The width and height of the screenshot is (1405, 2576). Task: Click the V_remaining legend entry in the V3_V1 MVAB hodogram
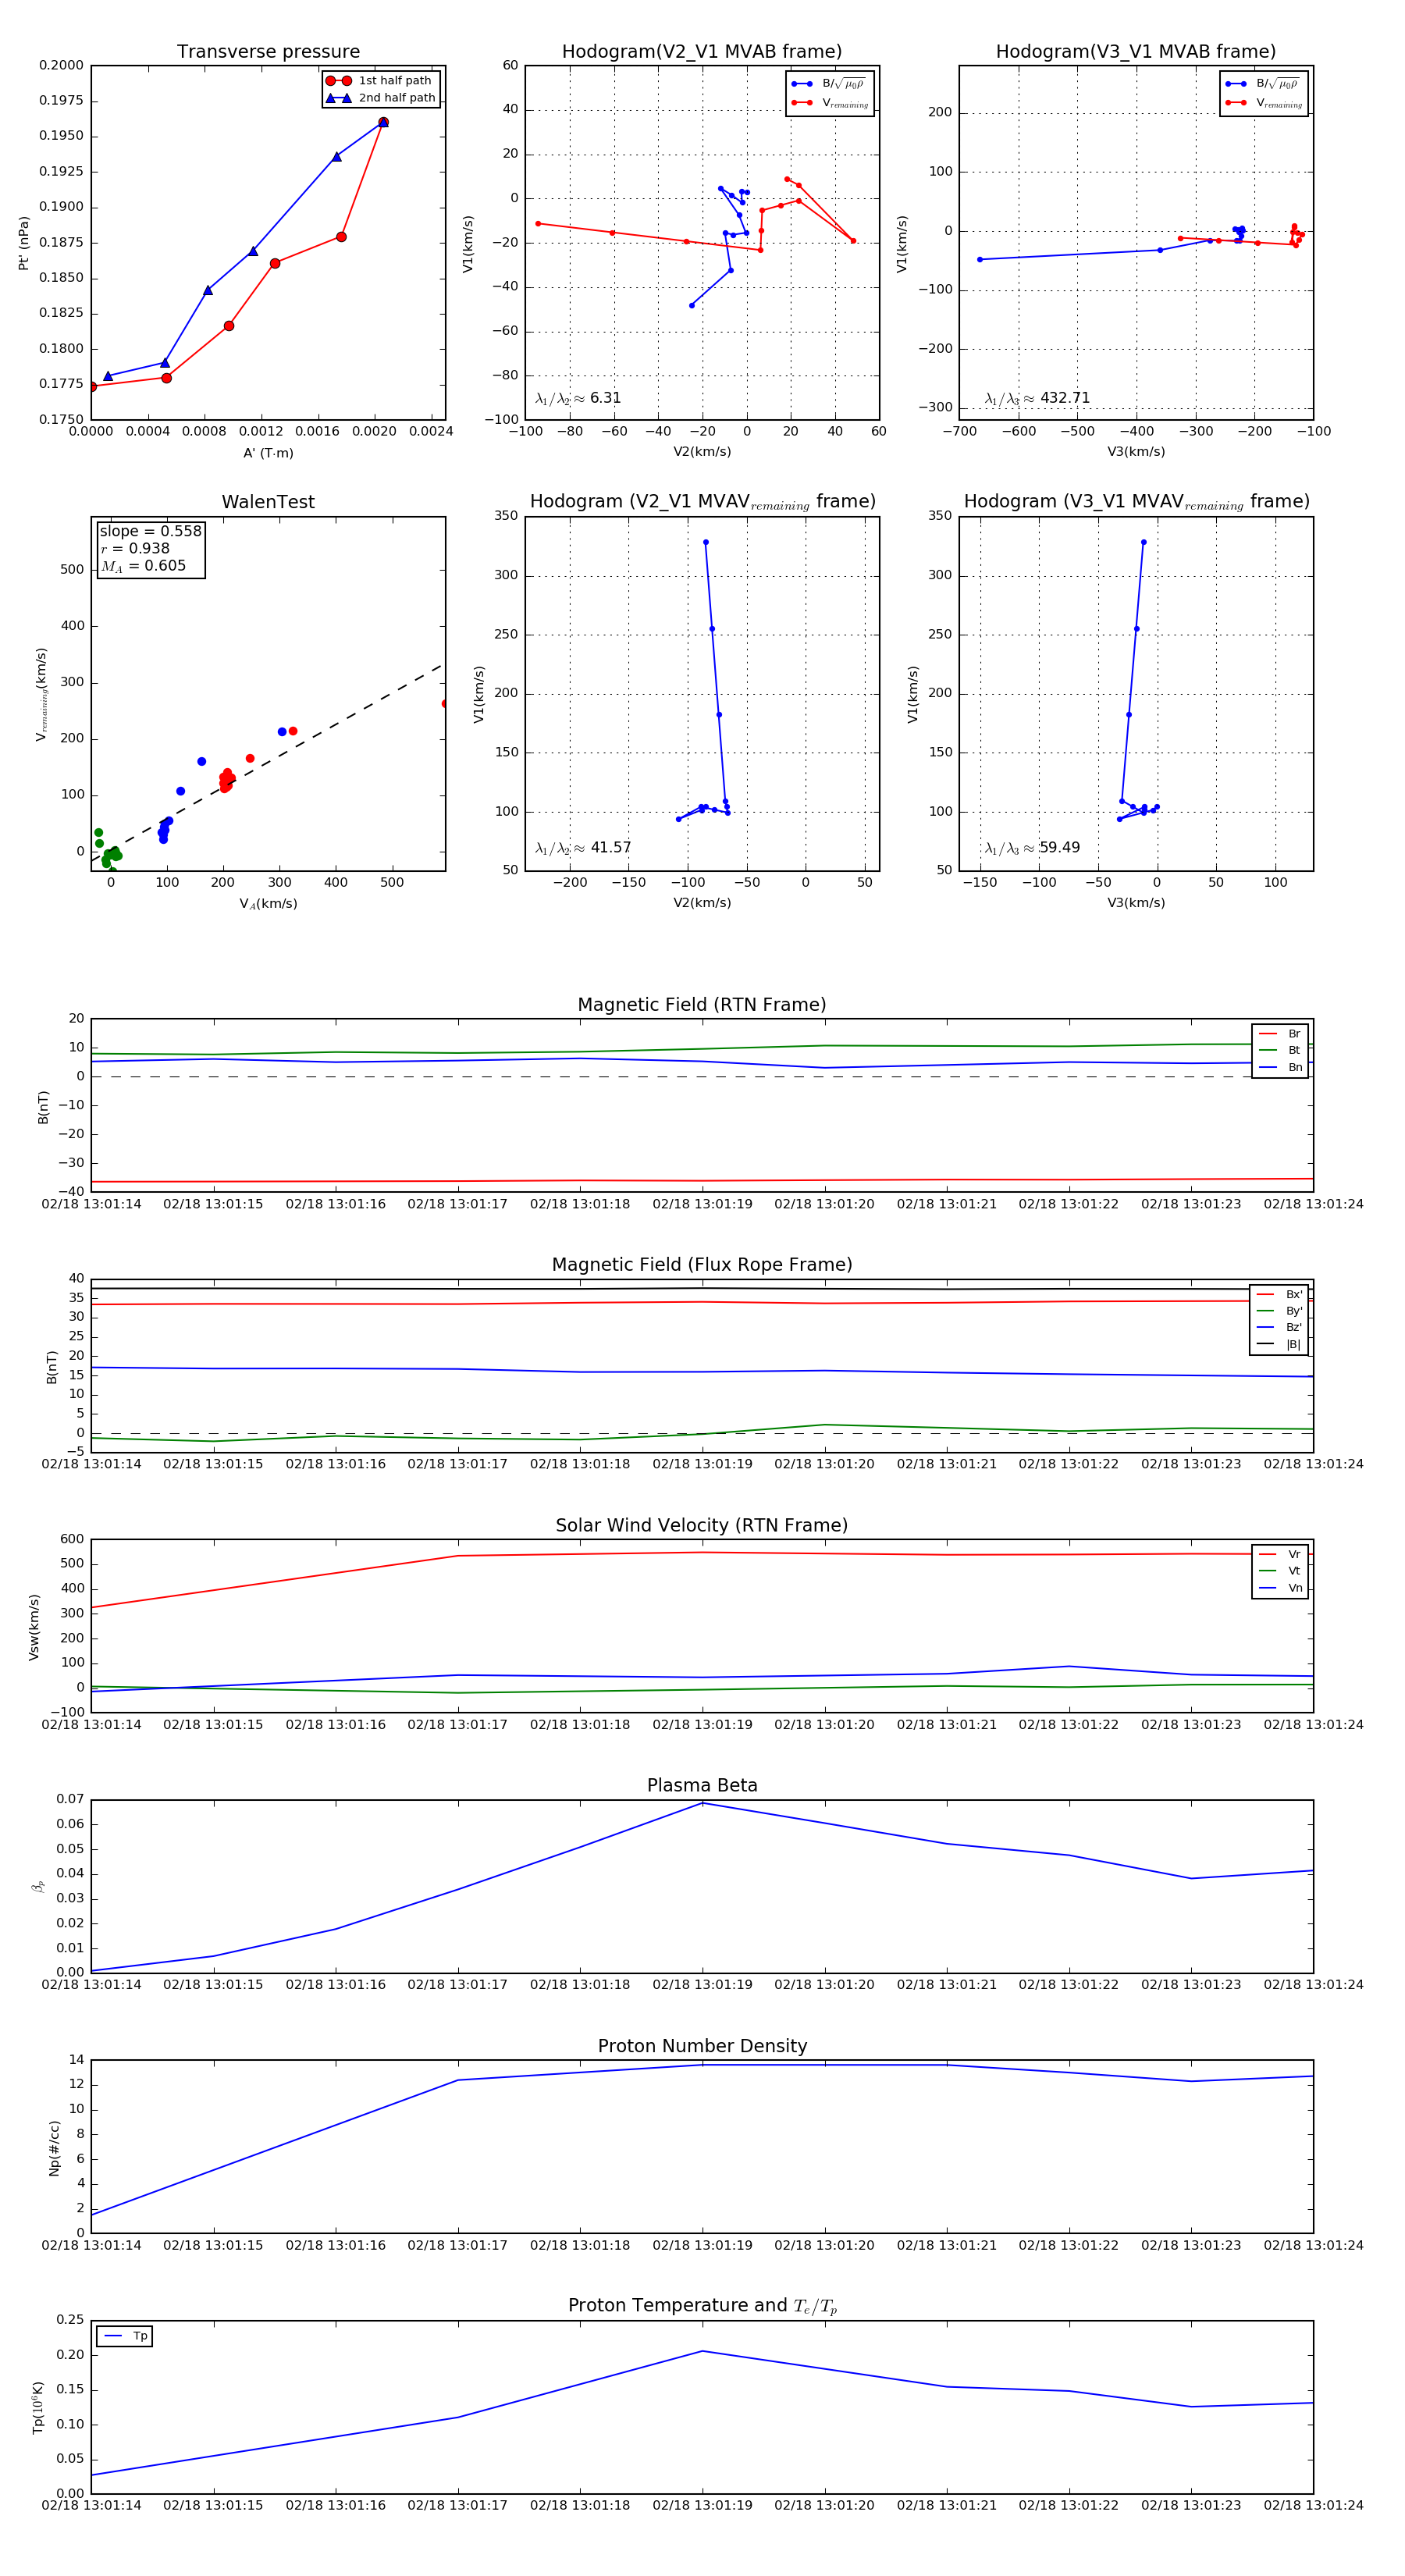click(x=1264, y=103)
